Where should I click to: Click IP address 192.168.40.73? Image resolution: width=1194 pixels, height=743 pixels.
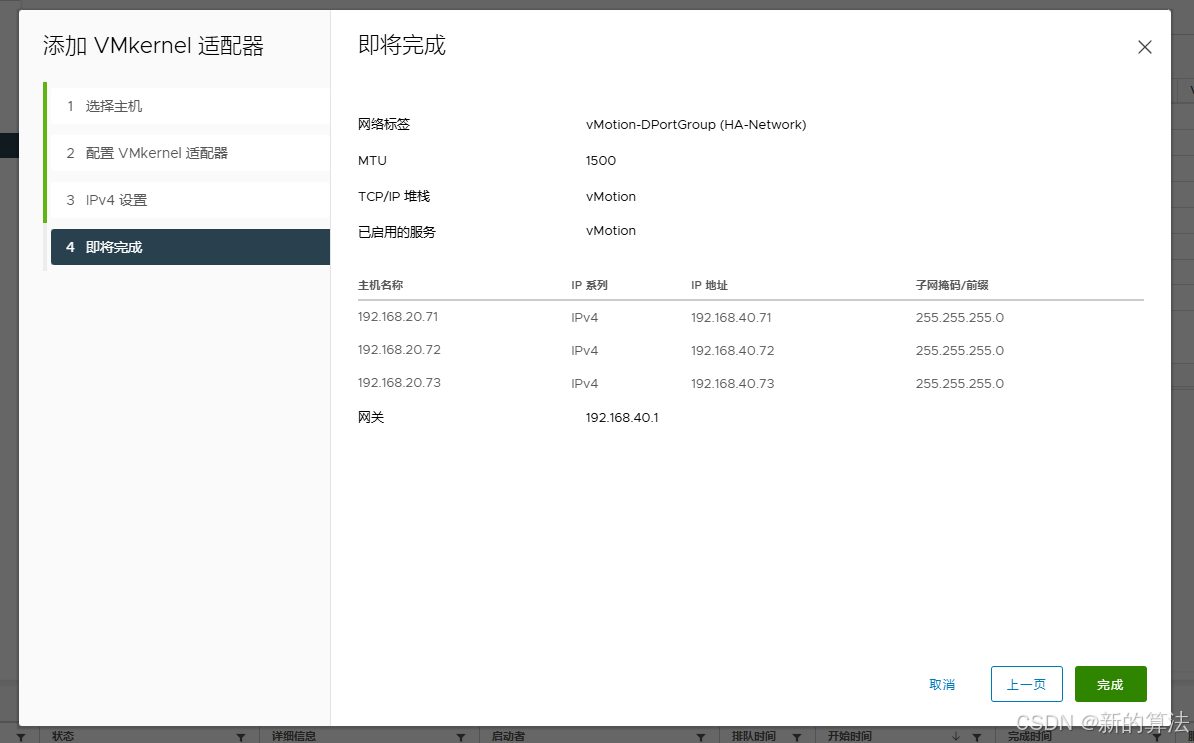tap(733, 383)
